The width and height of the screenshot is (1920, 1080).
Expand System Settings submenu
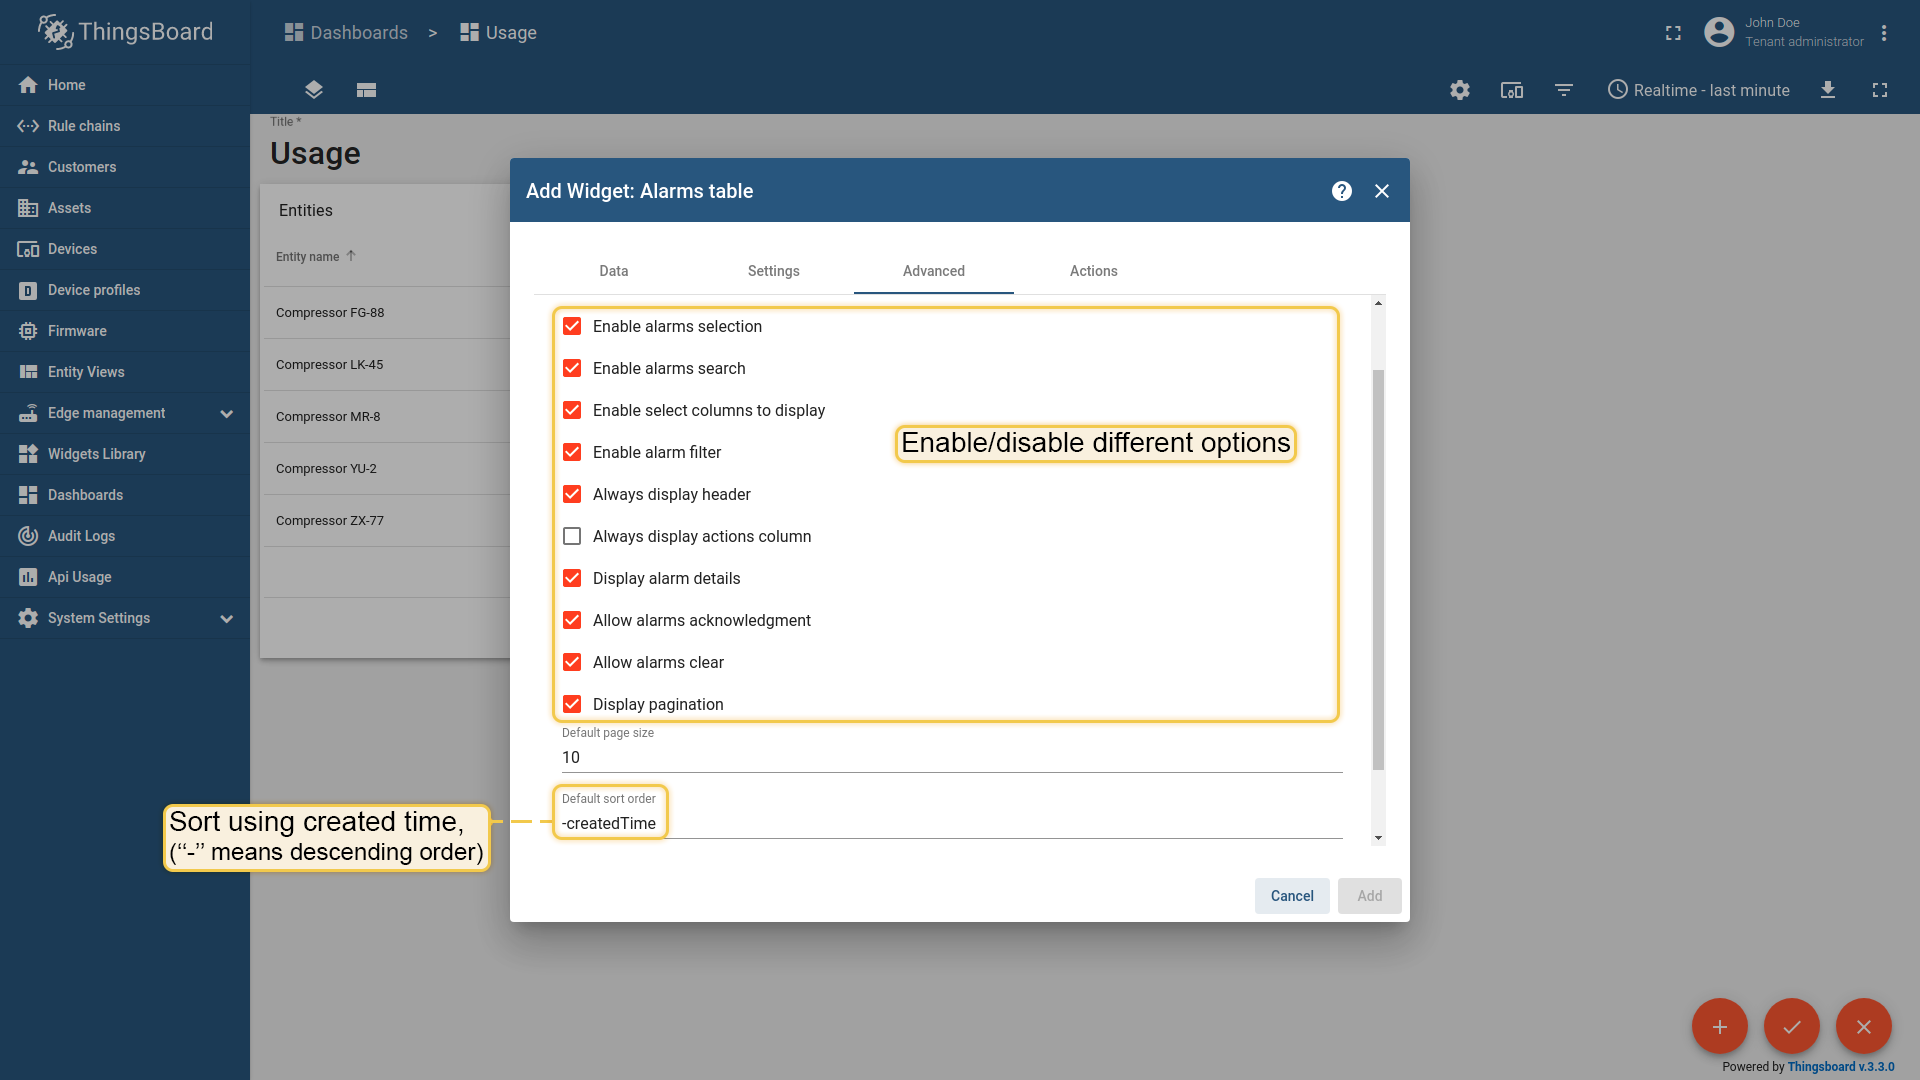click(124, 618)
